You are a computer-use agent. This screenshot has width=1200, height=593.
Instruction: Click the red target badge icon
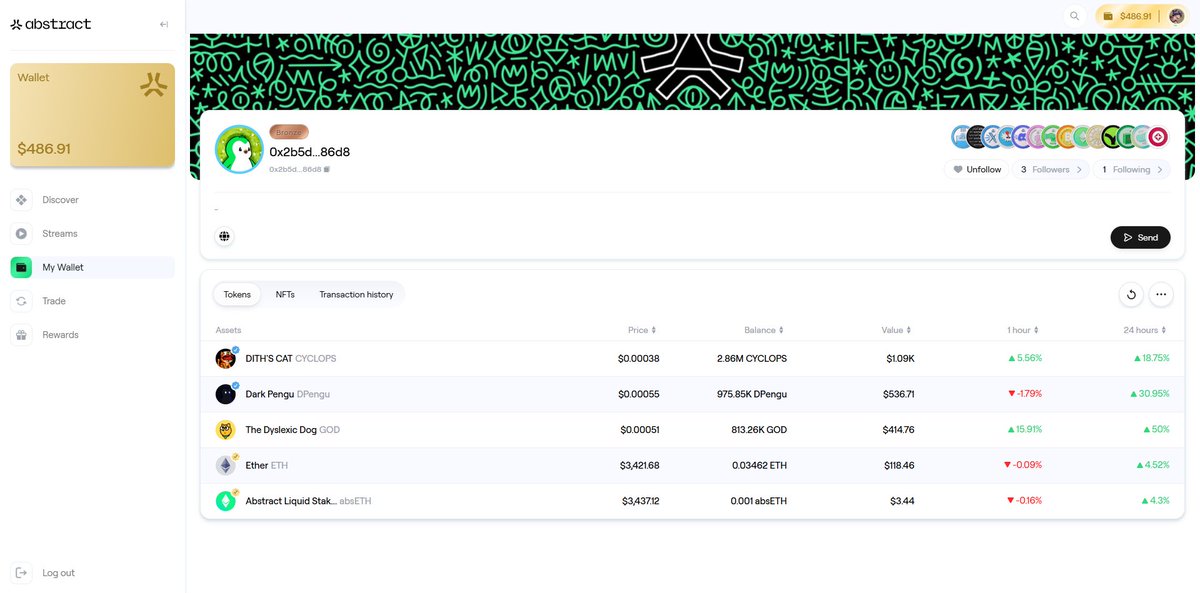pos(1158,137)
